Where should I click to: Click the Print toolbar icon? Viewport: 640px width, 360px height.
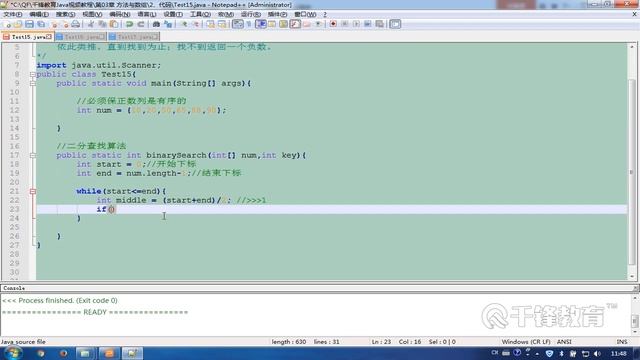[x=76, y=24]
